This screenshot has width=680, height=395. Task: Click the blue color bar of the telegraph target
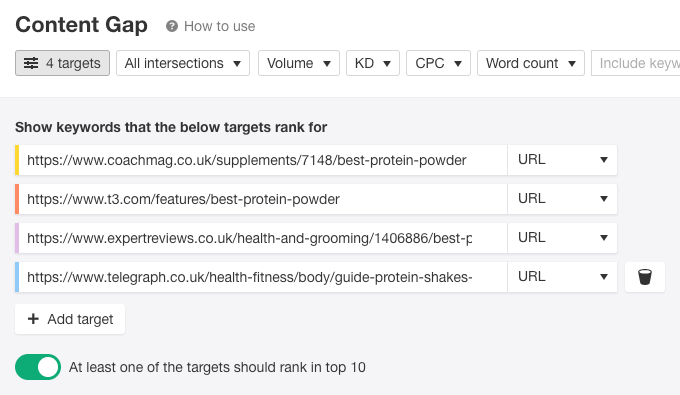click(x=17, y=277)
